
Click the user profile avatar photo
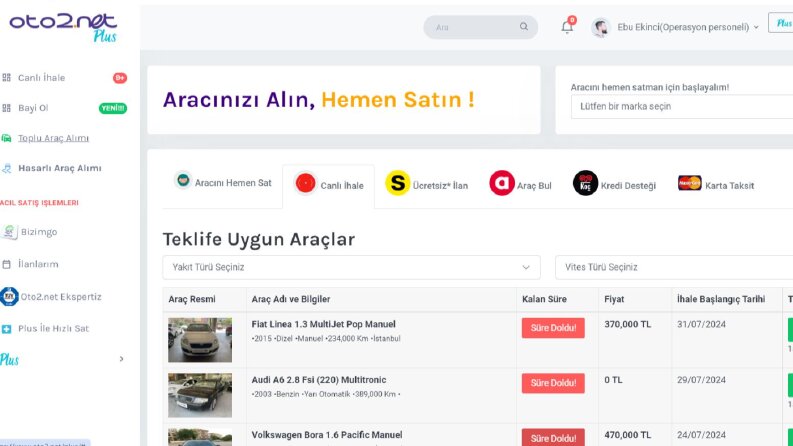coord(600,27)
